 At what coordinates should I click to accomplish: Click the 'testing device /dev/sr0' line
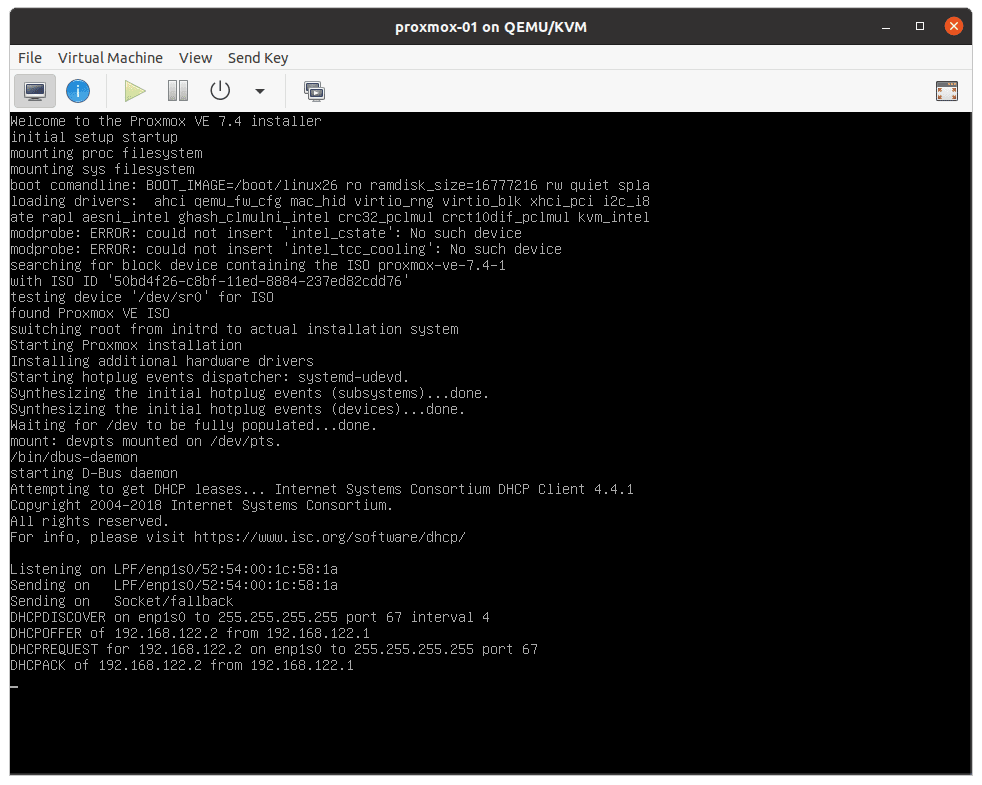(142, 297)
